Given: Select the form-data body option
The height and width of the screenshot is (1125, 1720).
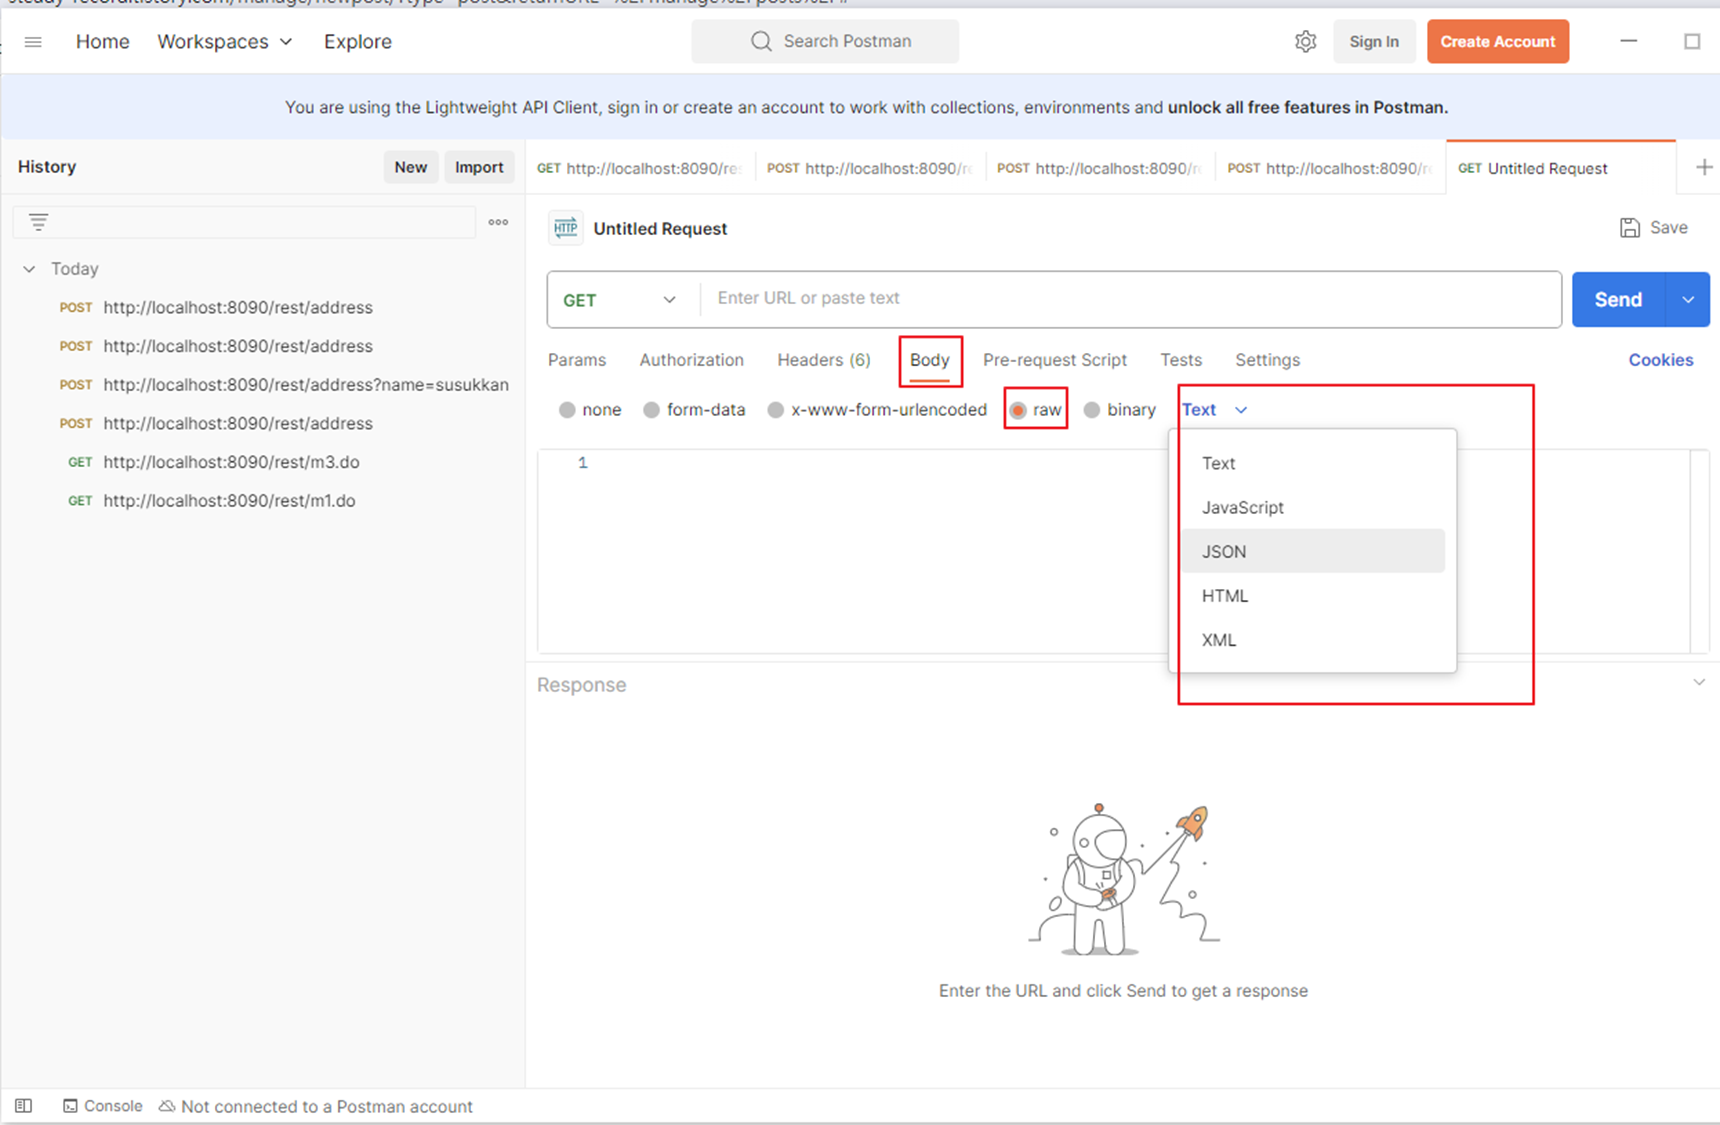Looking at the screenshot, I should pyautogui.click(x=694, y=410).
